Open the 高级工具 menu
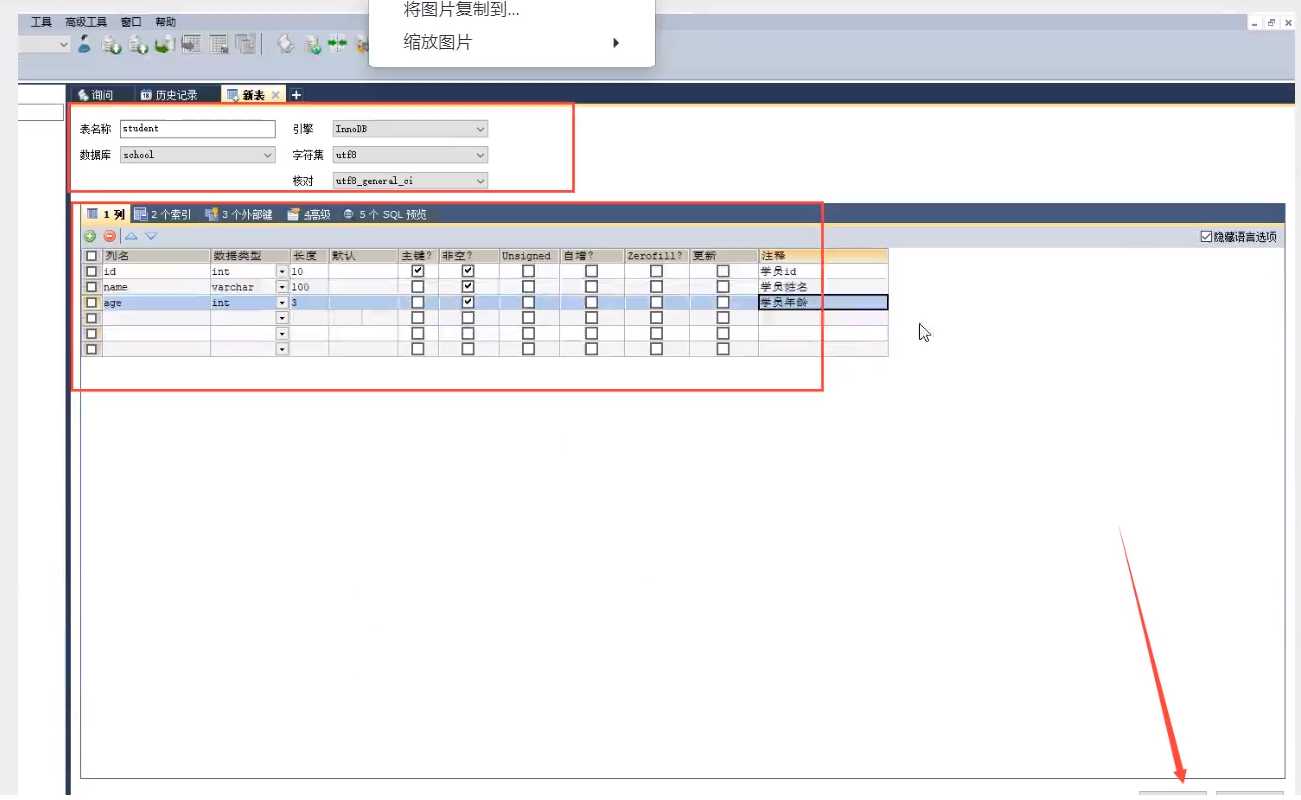This screenshot has height=800, width=1301. point(86,22)
